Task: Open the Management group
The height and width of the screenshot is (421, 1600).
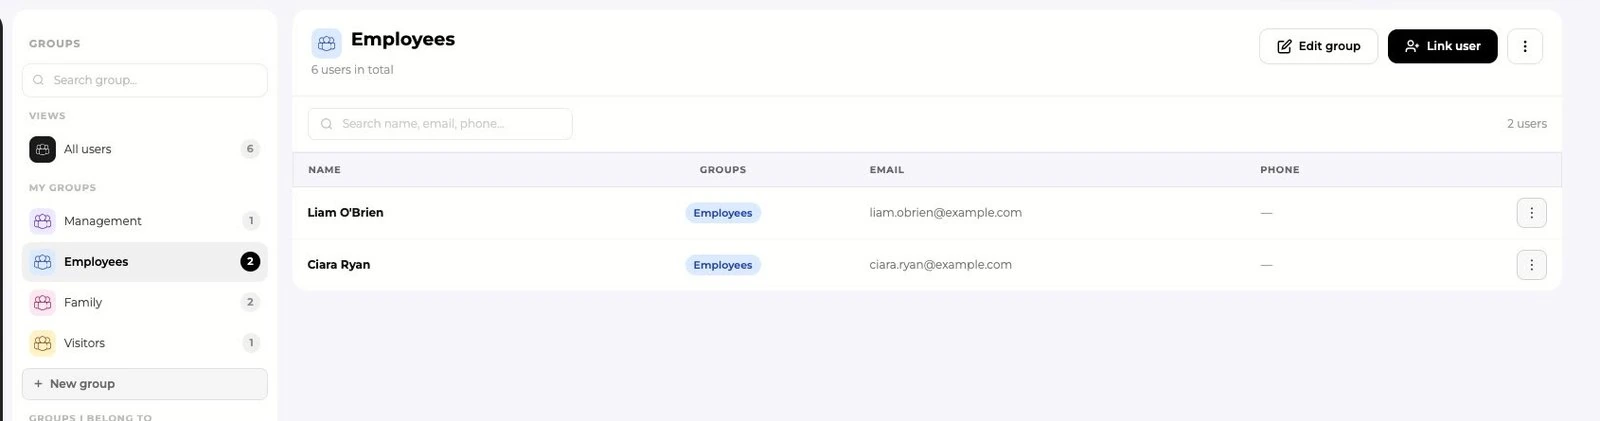Action: [145, 221]
